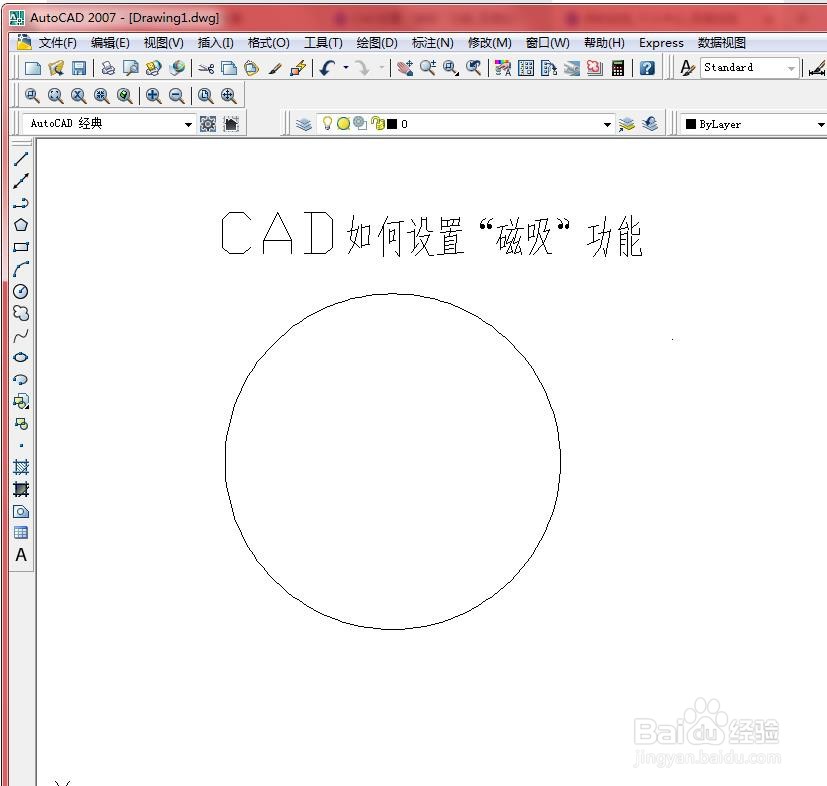Screen dimensions: 827x786
Task: Open the 绘图(D) menu
Action: (x=375, y=43)
